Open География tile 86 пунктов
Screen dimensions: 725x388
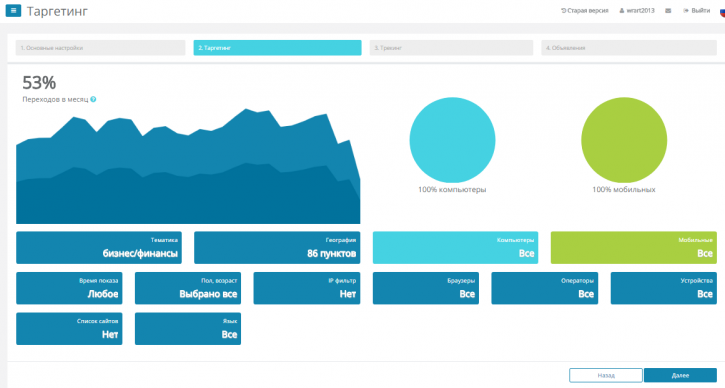coord(277,248)
